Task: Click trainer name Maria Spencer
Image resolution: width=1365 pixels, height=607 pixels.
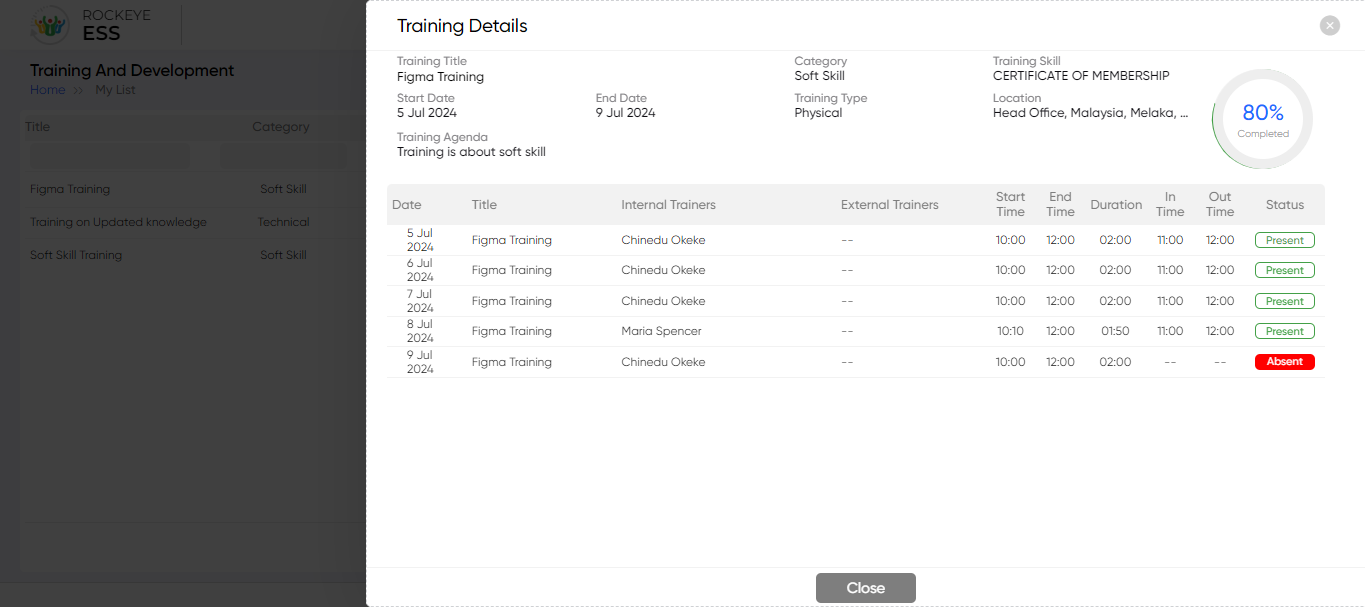Action: tap(661, 331)
